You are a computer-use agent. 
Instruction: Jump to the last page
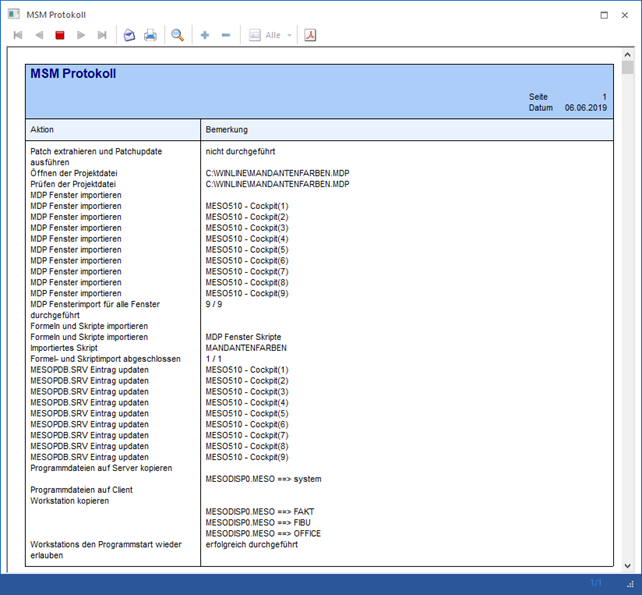click(x=102, y=35)
